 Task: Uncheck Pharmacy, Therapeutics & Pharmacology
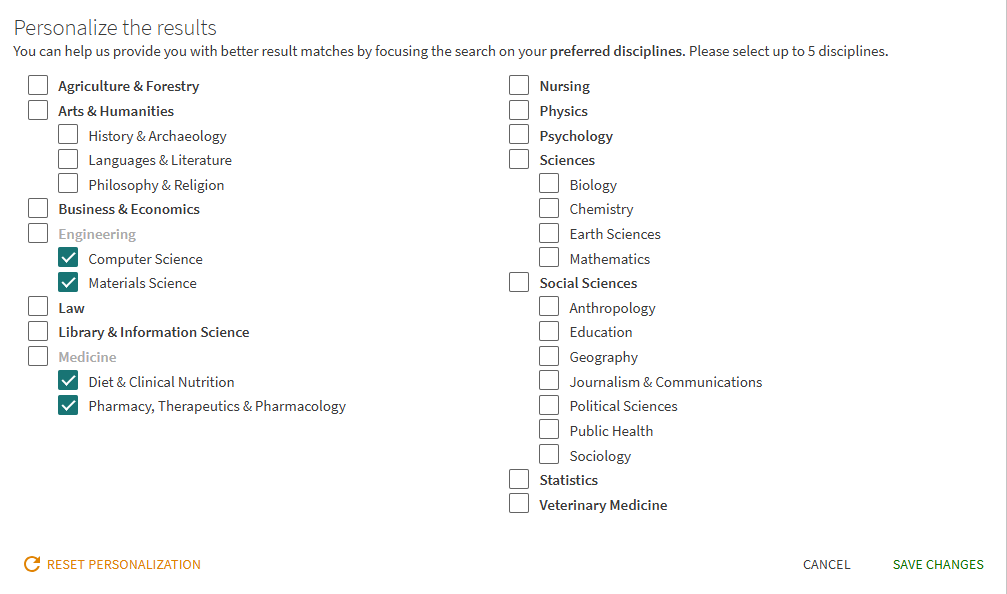68,406
